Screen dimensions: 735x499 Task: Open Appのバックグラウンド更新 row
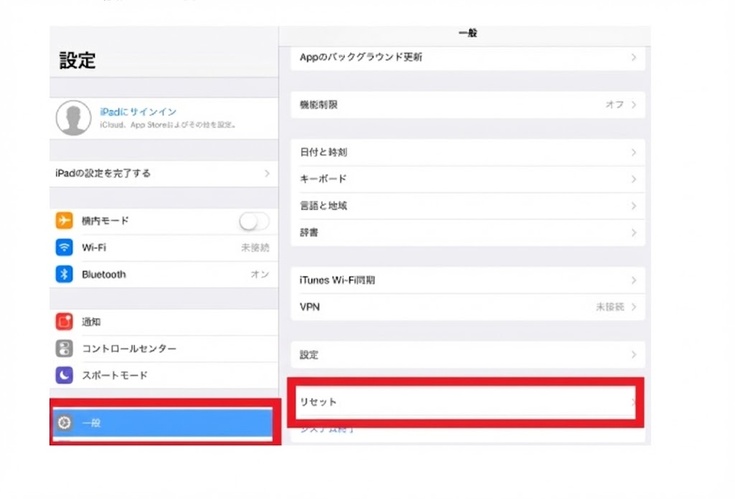[x=468, y=58]
